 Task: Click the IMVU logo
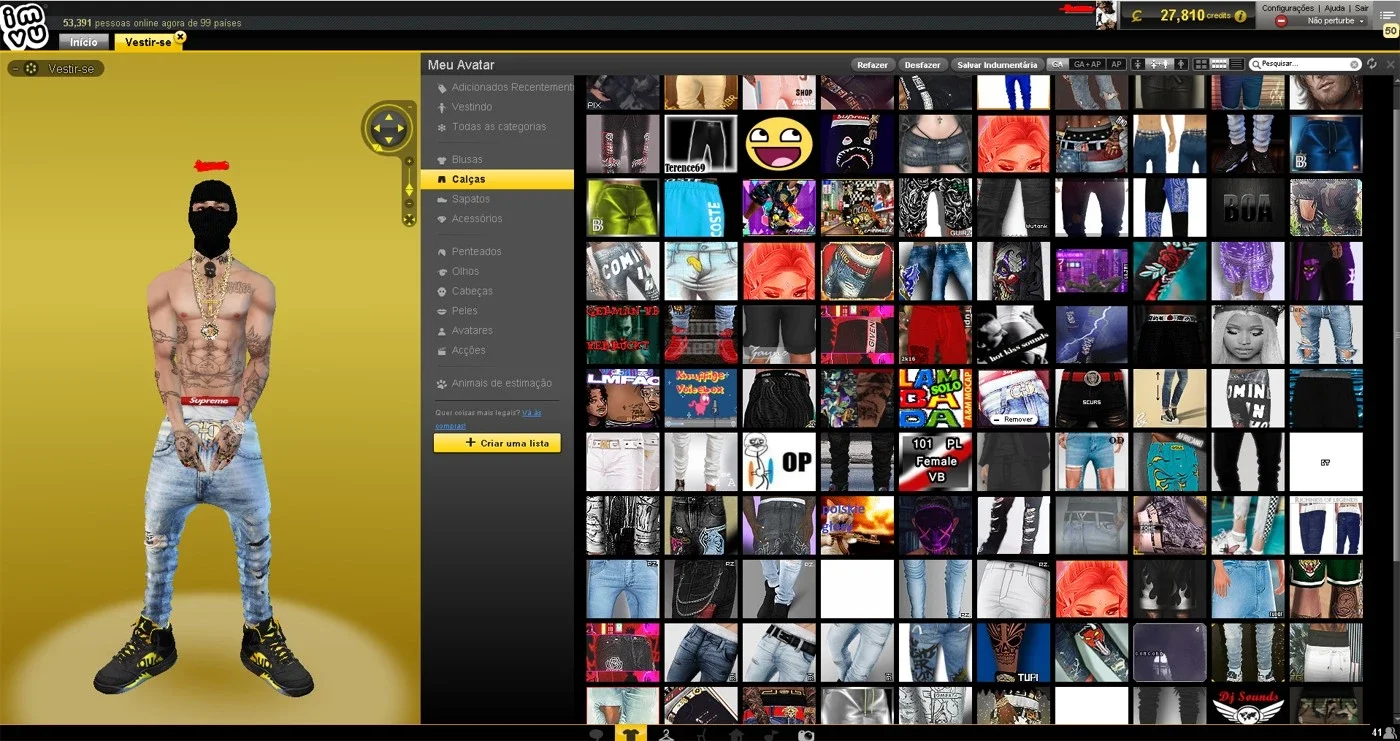pyautogui.click(x=24, y=26)
